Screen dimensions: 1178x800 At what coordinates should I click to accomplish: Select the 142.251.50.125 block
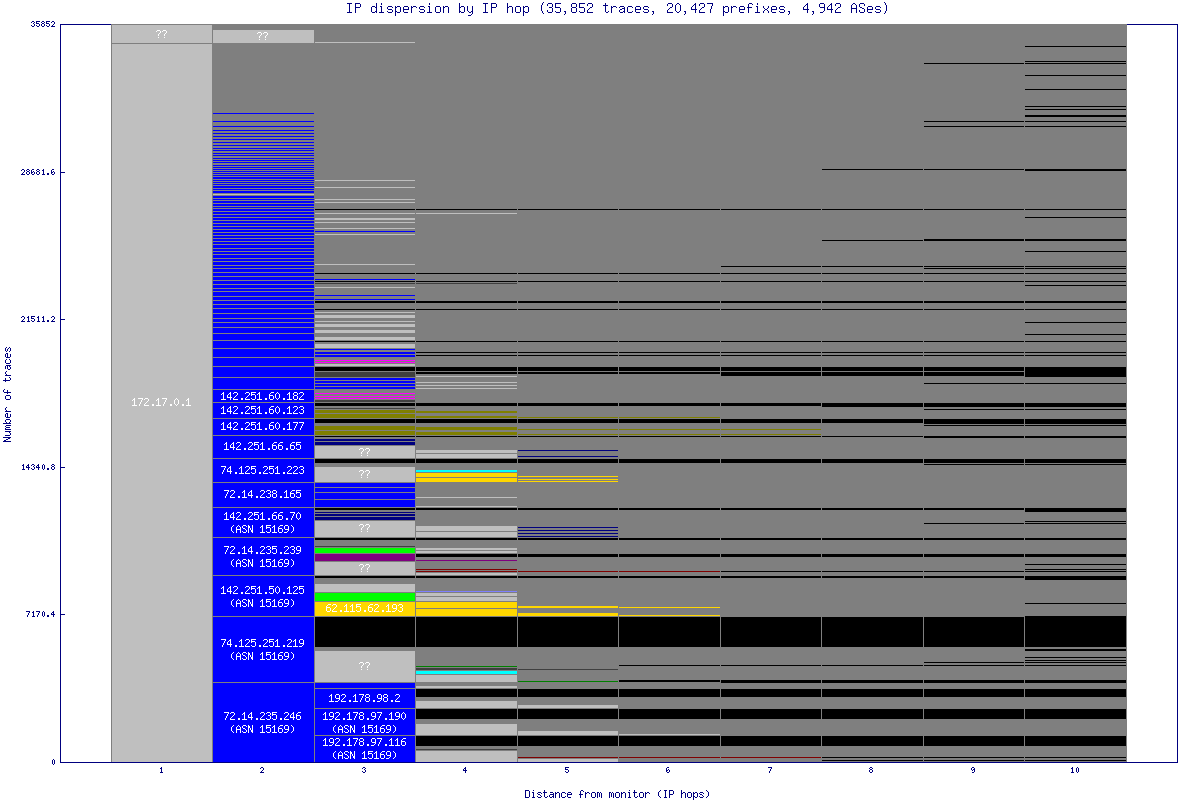(263, 596)
